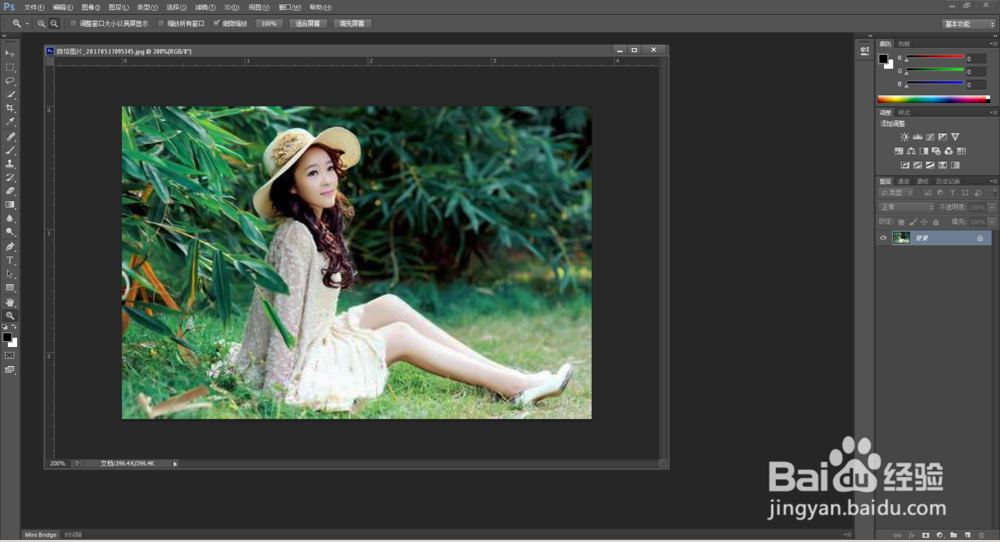The height and width of the screenshot is (542, 1000).
Task: Select the Dodge tool
Action: (x=10, y=232)
